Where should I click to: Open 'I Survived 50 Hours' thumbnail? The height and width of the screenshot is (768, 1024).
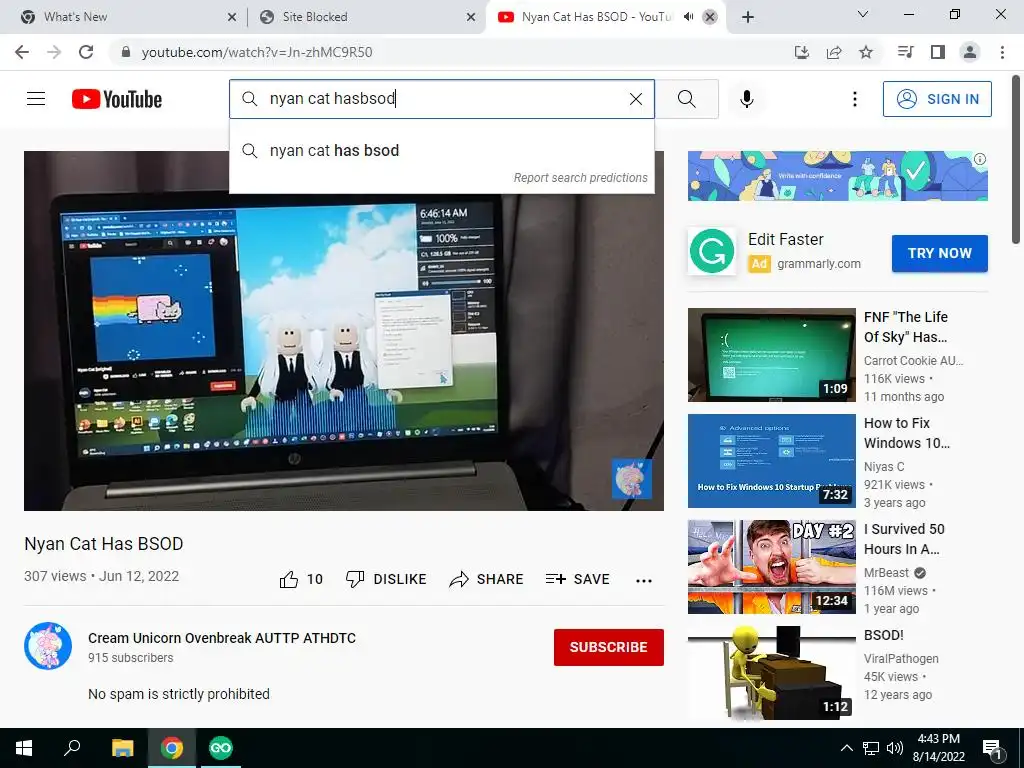[771, 567]
